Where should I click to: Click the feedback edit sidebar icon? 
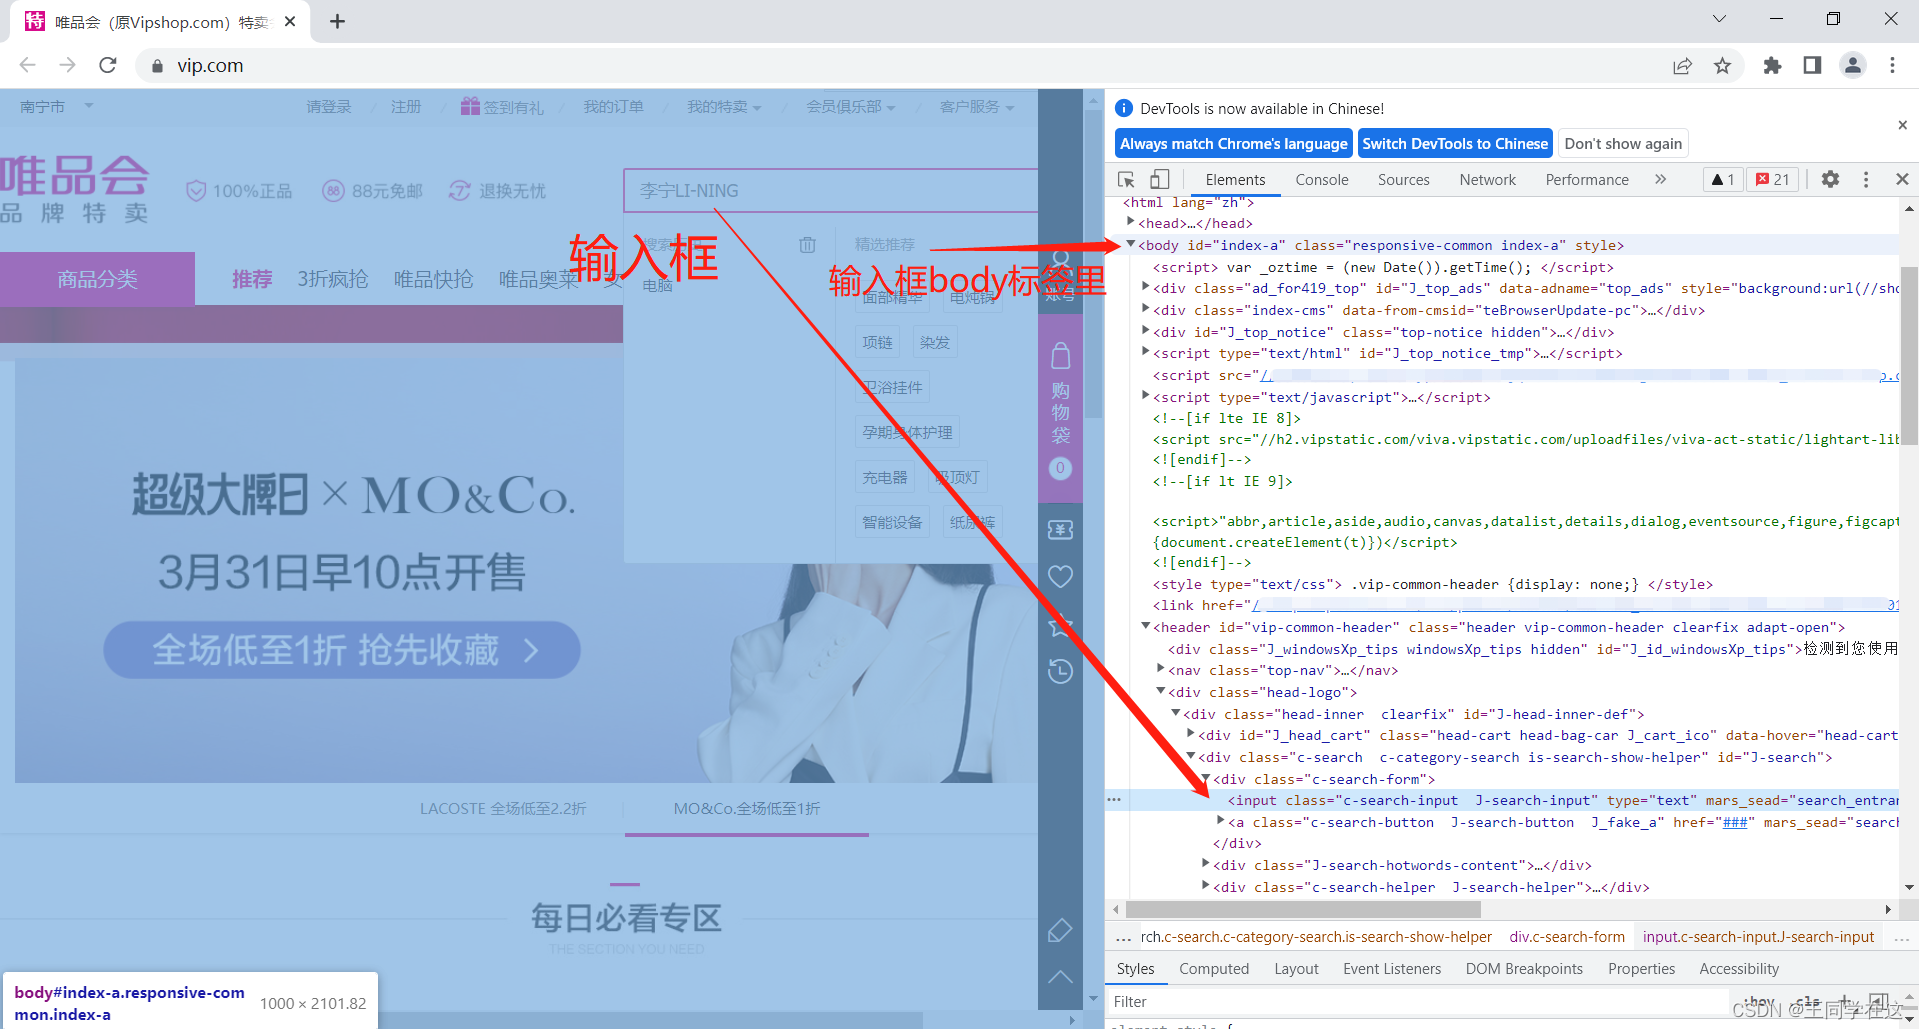pos(1060,930)
